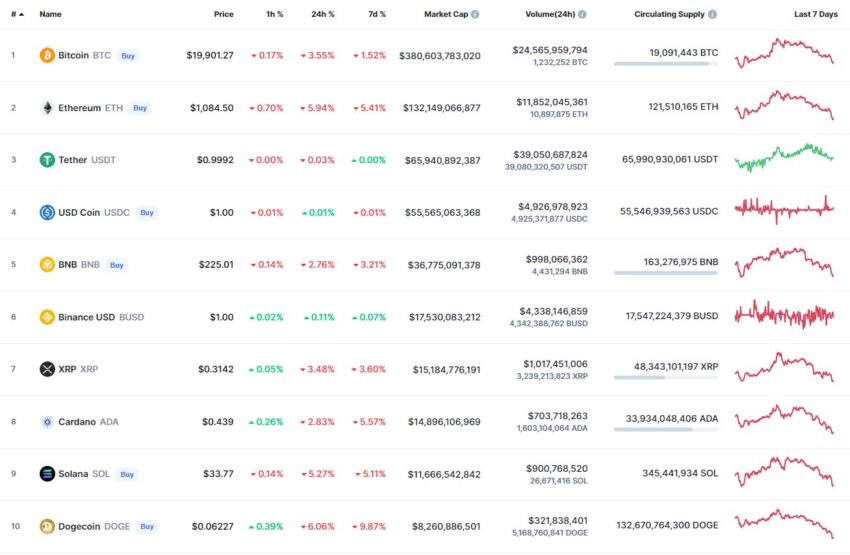Open the Cardano ADA name link
This screenshot has width=850, height=555.
[x=88, y=422]
